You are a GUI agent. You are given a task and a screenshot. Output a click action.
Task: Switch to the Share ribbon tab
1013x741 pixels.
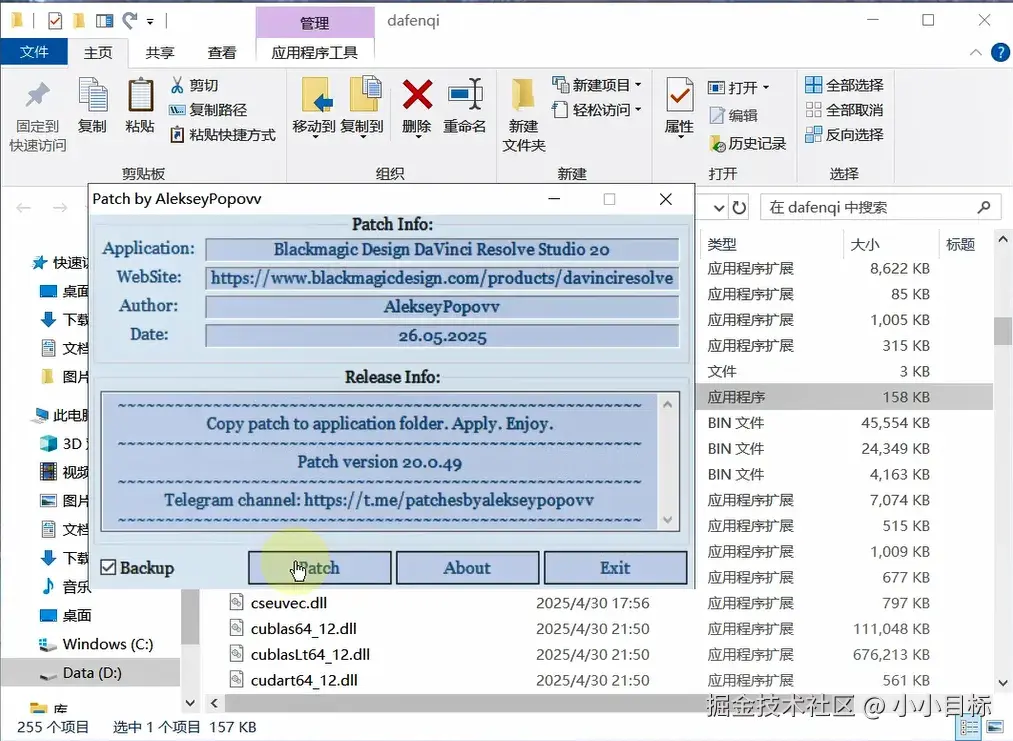(160, 52)
